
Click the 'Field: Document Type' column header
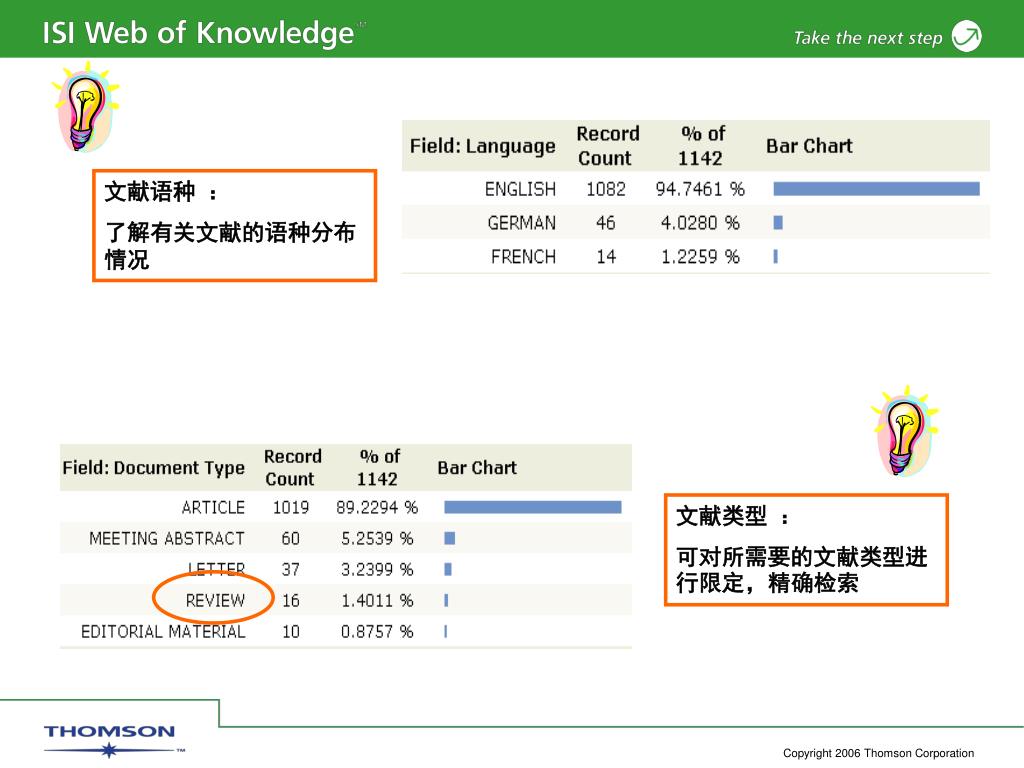click(x=153, y=468)
